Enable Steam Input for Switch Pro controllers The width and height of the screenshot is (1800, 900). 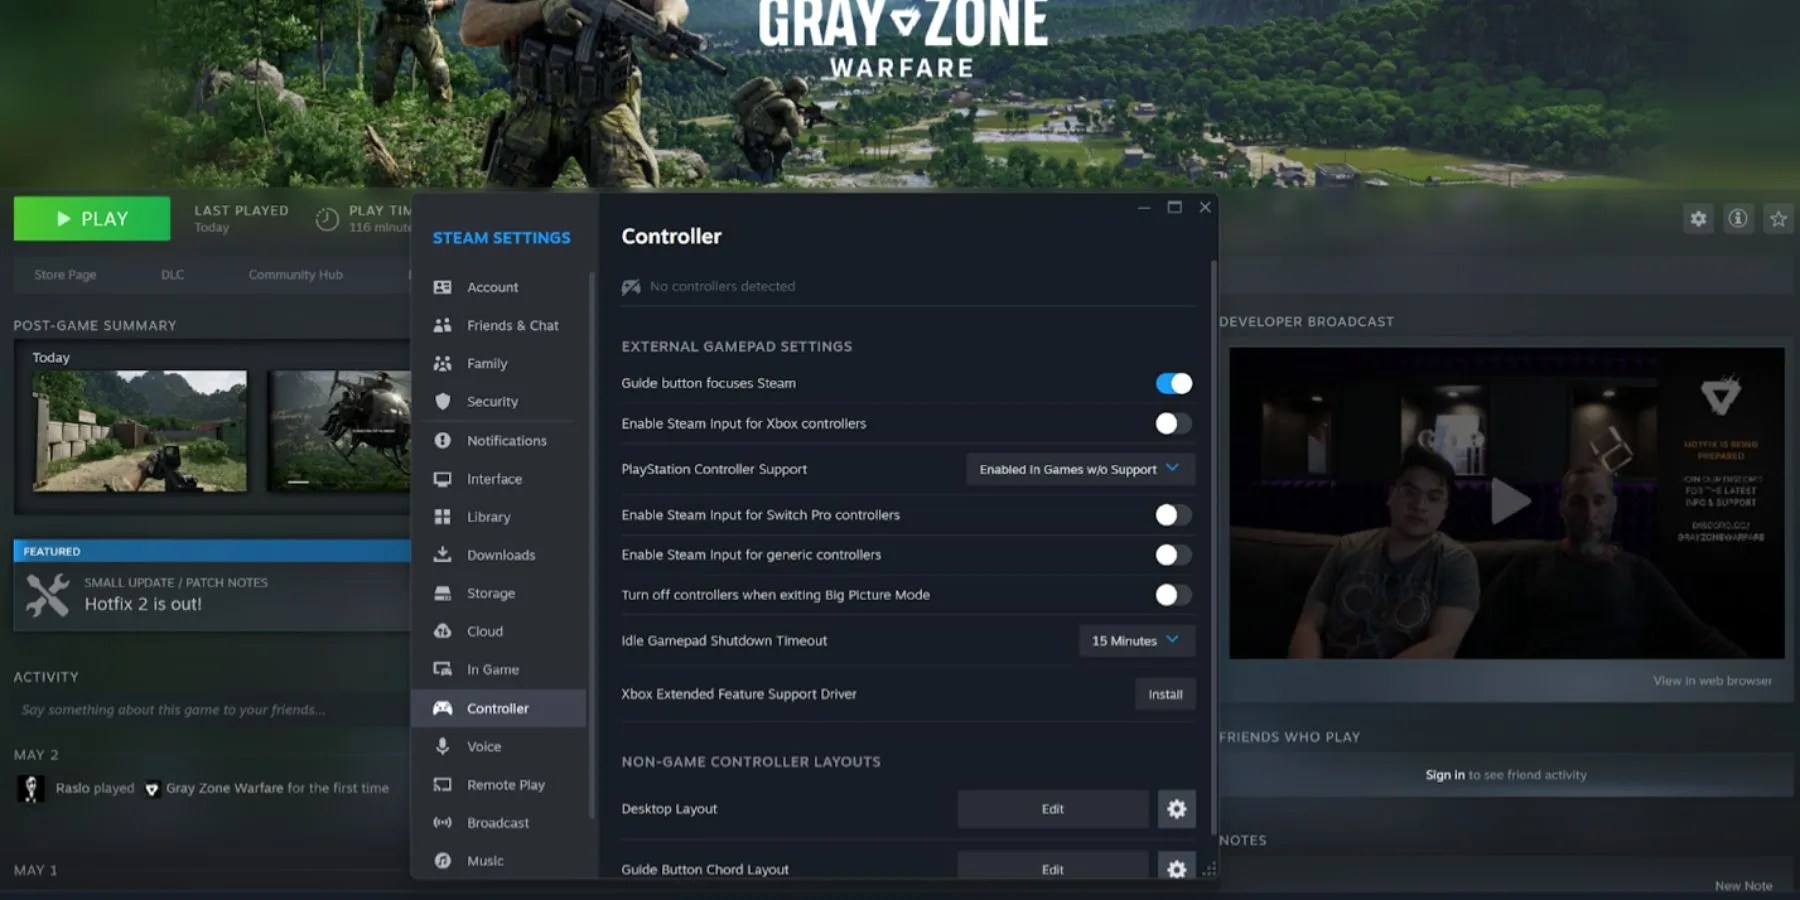pyautogui.click(x=1173, y=515)
